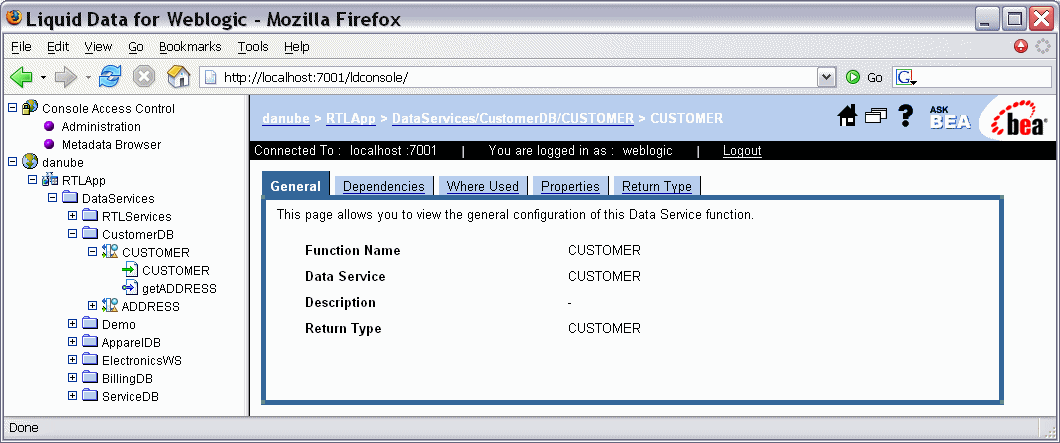Collapse the DataServices folder node
Screen dimensions: 1060x443
52,198
